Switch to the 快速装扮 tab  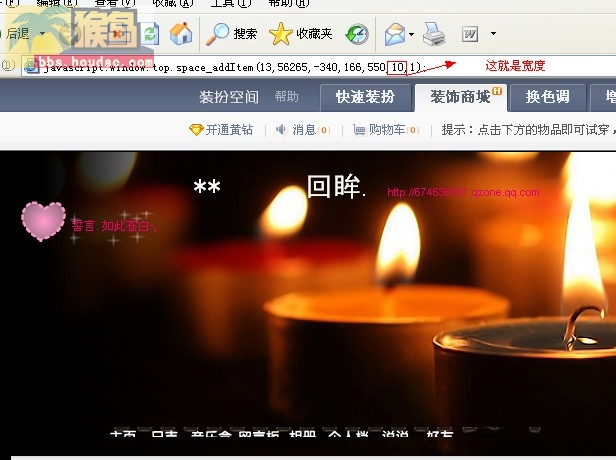click(x=365, y=97)
